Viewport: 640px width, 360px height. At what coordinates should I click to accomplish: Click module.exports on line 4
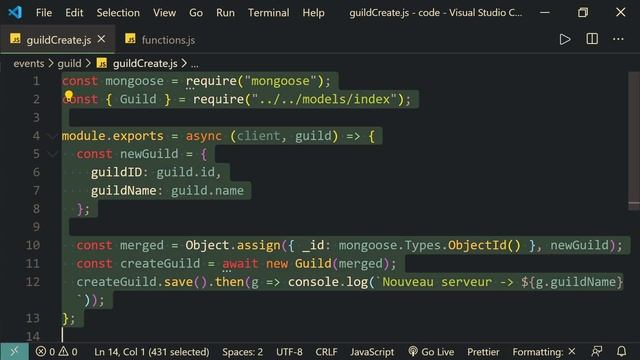click(x=113, y=136)
